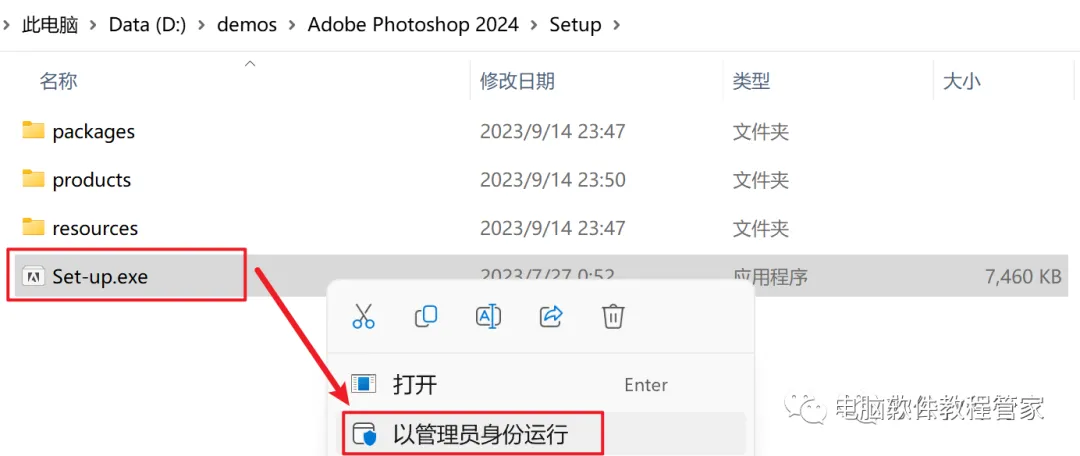The height and width of the screenshot is (456, 1080).
Task: Select the packages folder icon
Action: point(32,130)
